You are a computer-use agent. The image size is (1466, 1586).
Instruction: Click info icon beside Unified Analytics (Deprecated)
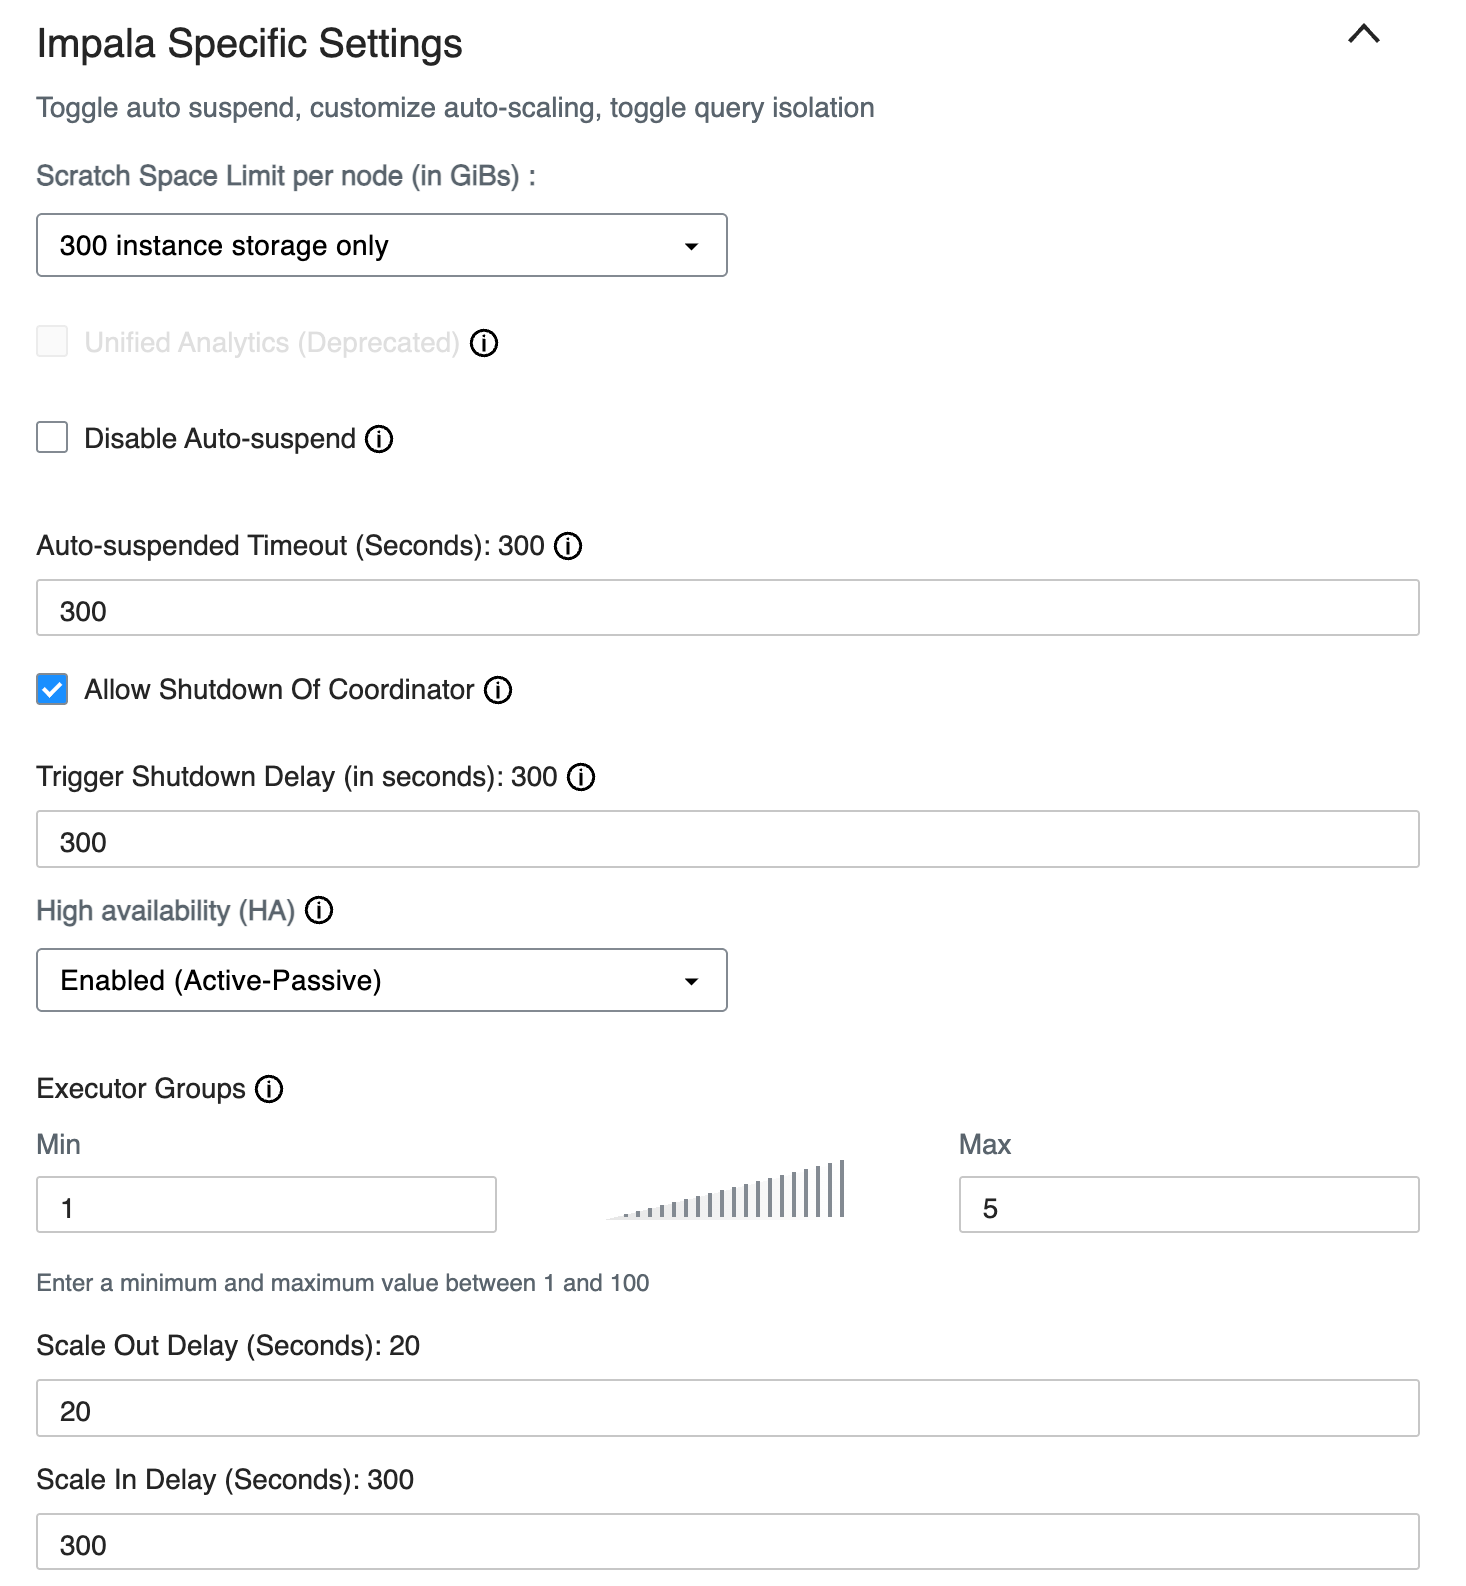point(484,343)
